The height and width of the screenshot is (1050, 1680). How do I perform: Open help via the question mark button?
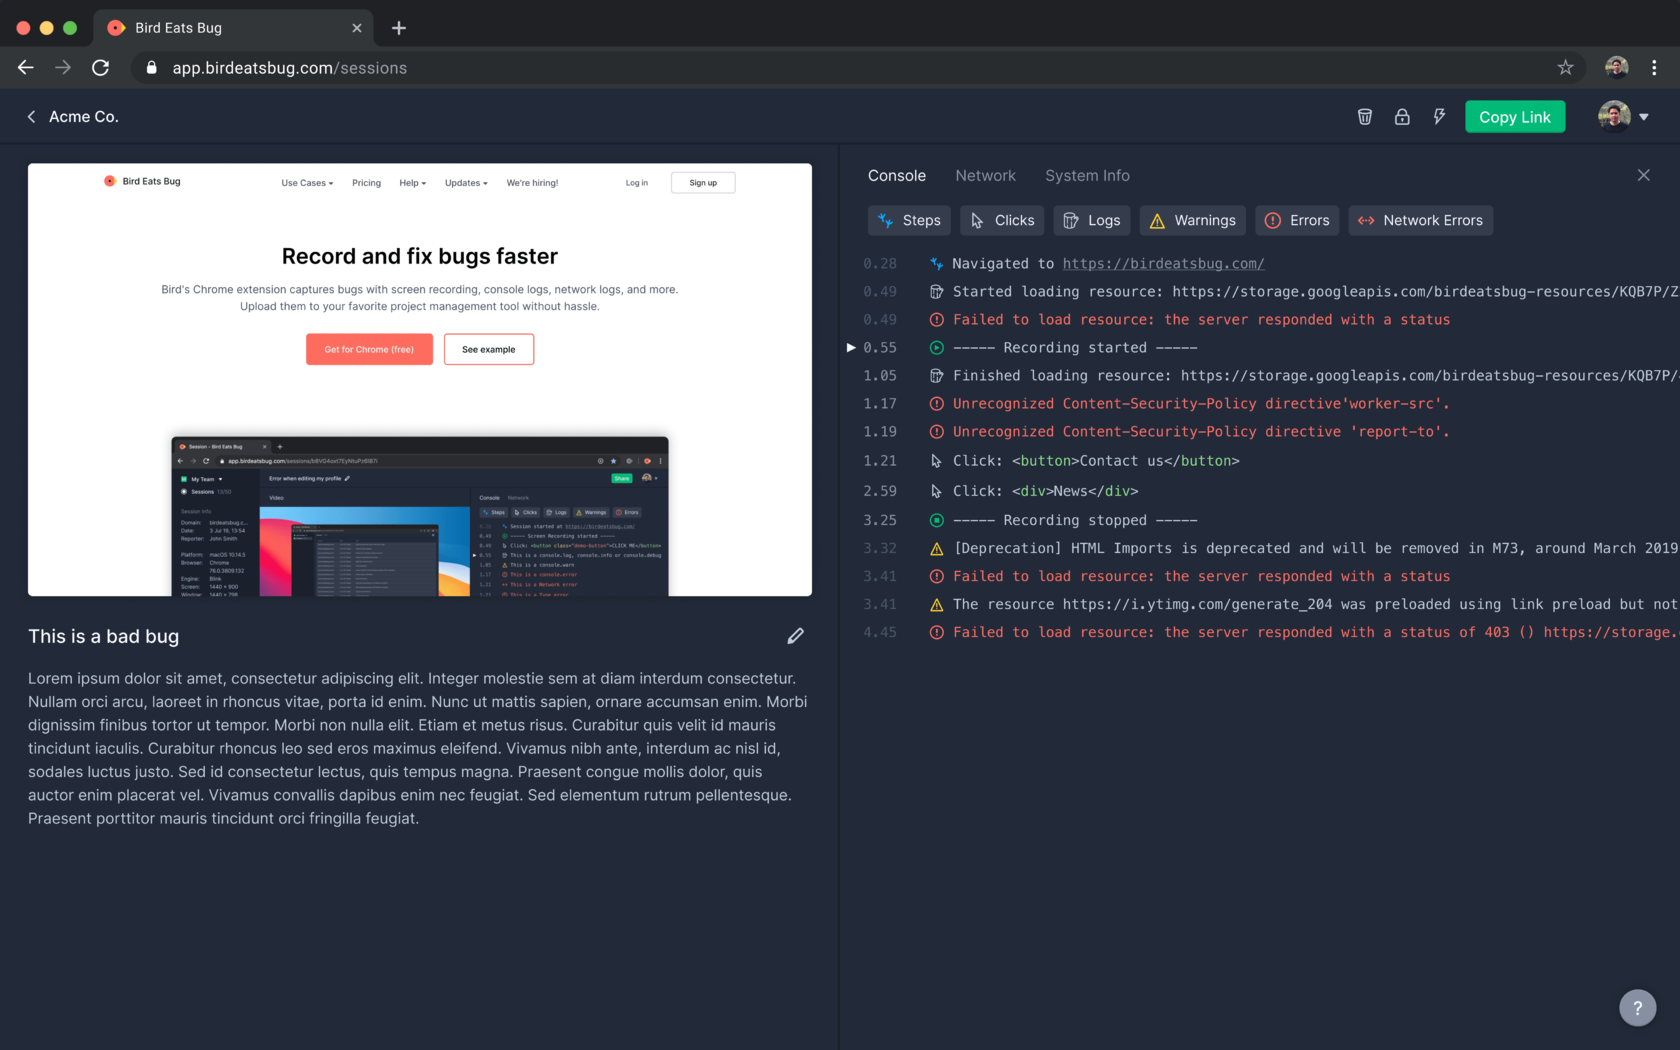pyautogui.click(x=1637, y=1008)
